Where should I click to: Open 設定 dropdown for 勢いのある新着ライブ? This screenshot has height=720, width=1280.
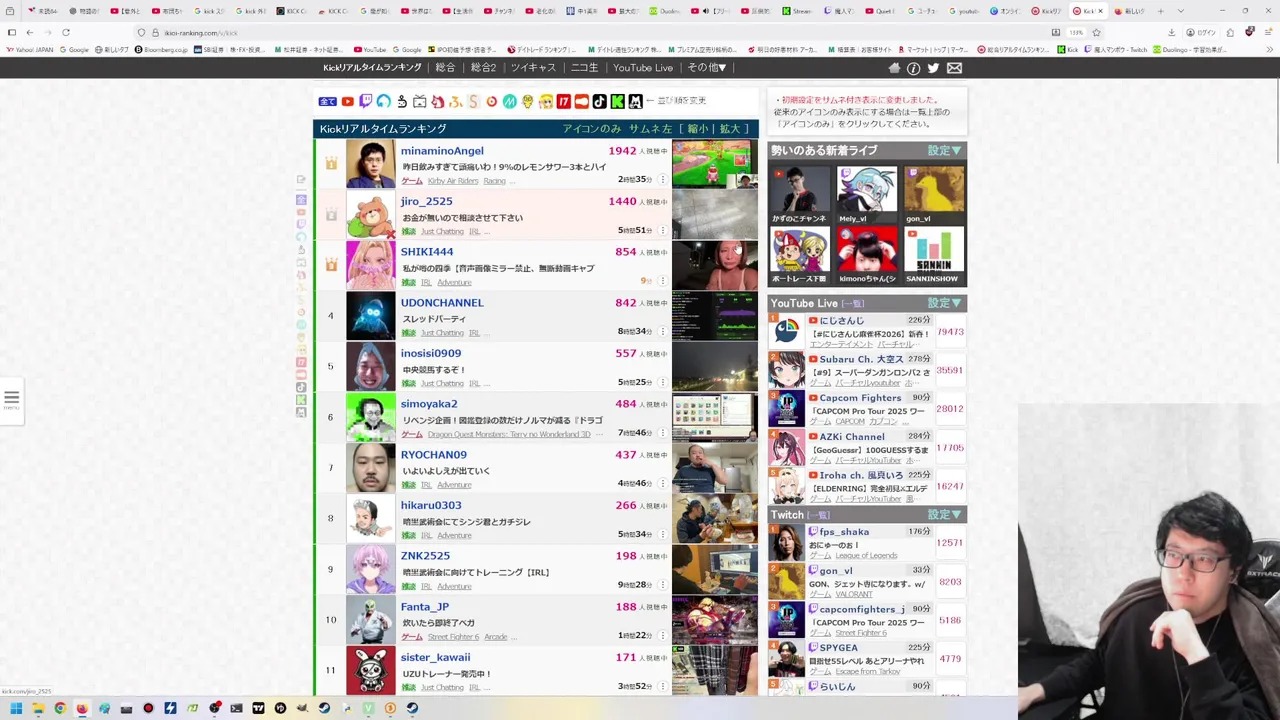point(944,150)
